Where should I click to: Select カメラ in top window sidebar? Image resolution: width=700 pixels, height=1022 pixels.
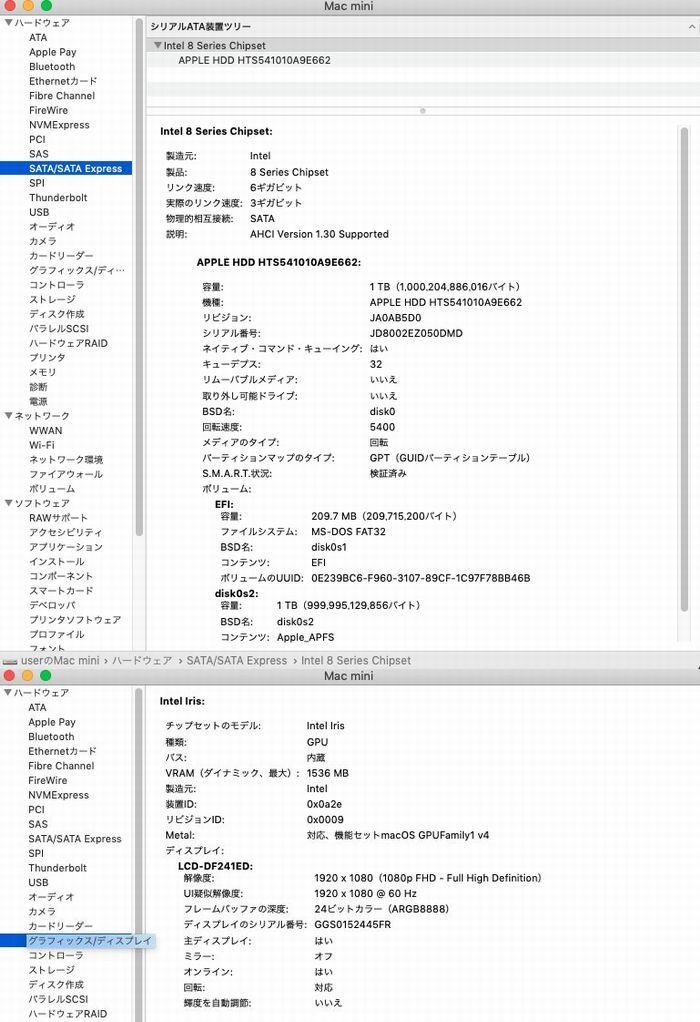(x=42, y=241)
